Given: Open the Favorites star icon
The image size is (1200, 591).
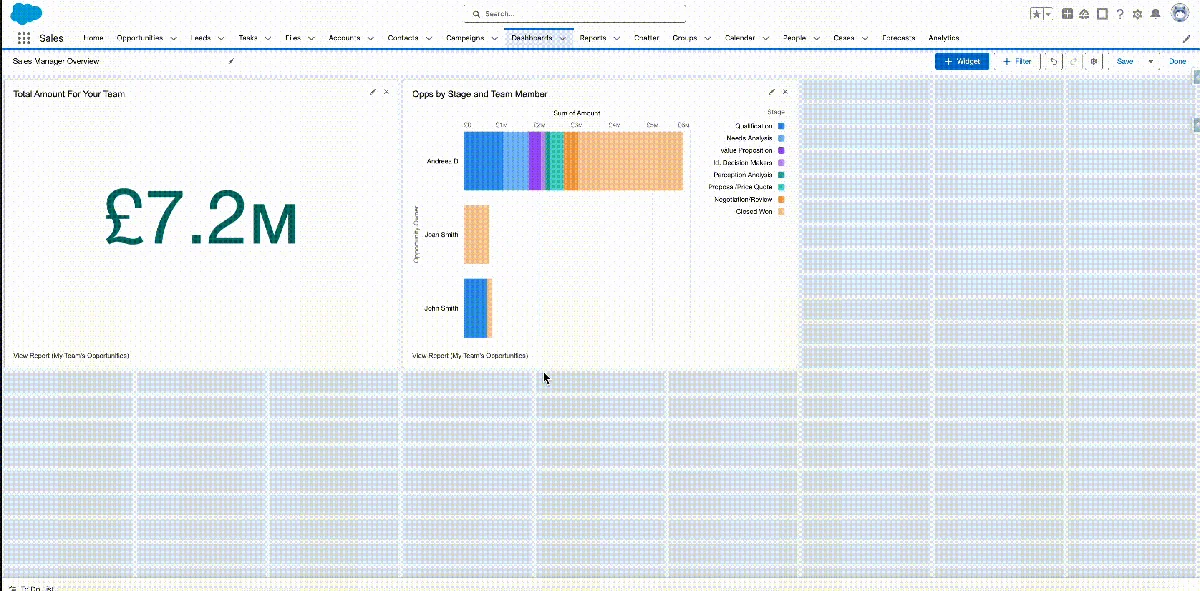Looking at the screenshot, I should pos(1036,14).
